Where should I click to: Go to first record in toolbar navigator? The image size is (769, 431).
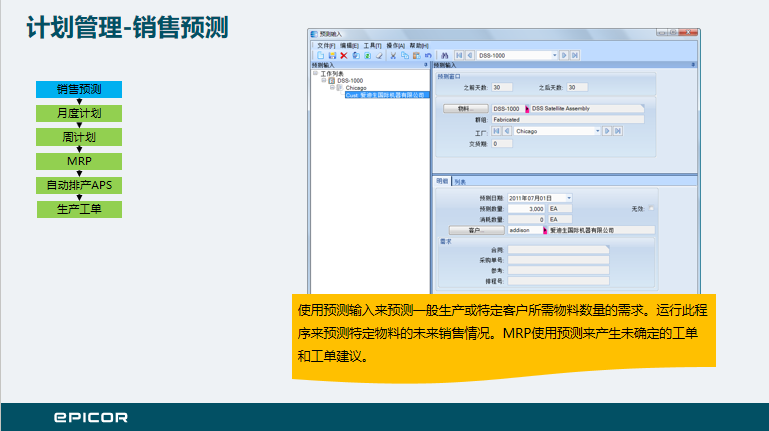pos(459,55)
